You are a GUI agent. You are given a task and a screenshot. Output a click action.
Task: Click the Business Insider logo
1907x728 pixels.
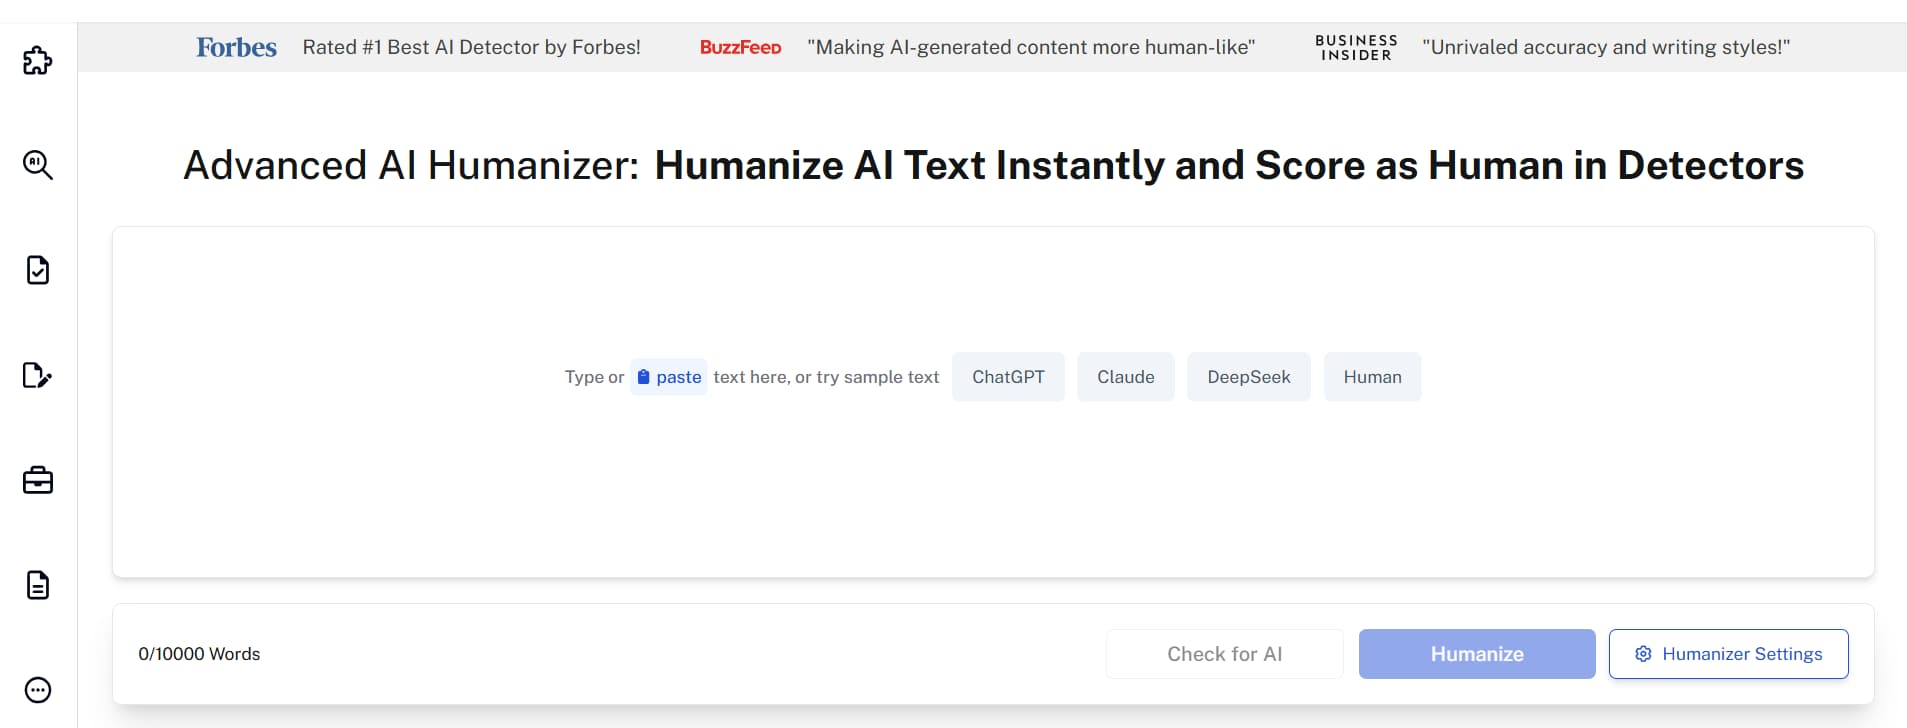(x=1356, y=47)
